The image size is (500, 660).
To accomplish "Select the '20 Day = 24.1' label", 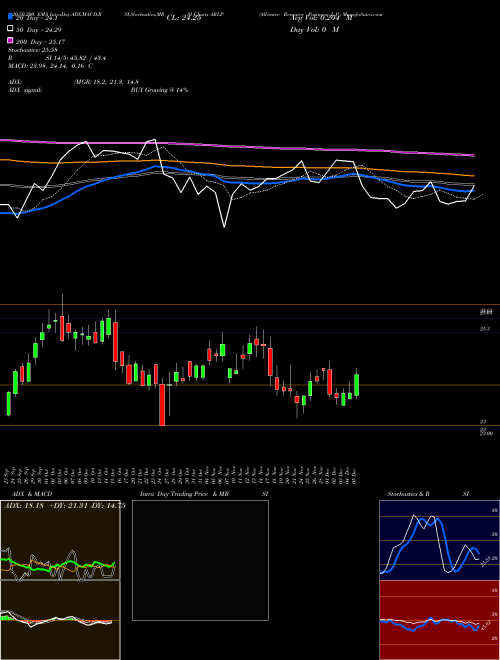I will 36,18.
